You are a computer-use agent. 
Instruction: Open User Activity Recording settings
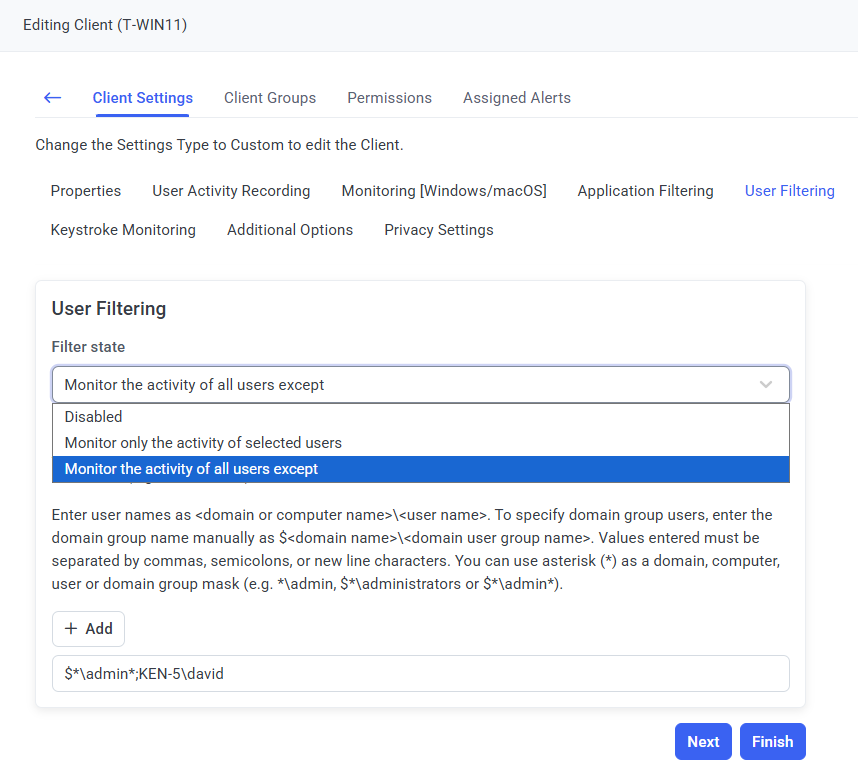click(231, 191)
